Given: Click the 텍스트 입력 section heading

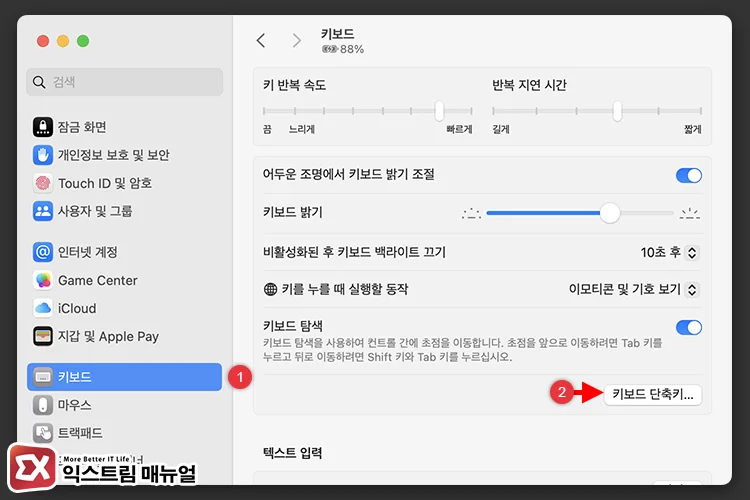Looking at the screenshot, I should coord(293,453).
